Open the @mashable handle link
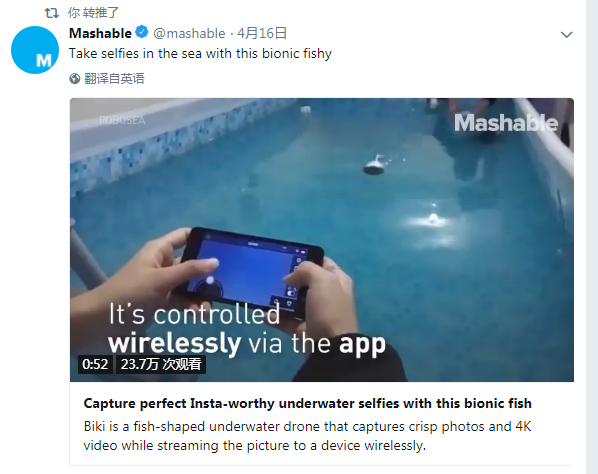The image size is (598, 474). tap(189, 34)
